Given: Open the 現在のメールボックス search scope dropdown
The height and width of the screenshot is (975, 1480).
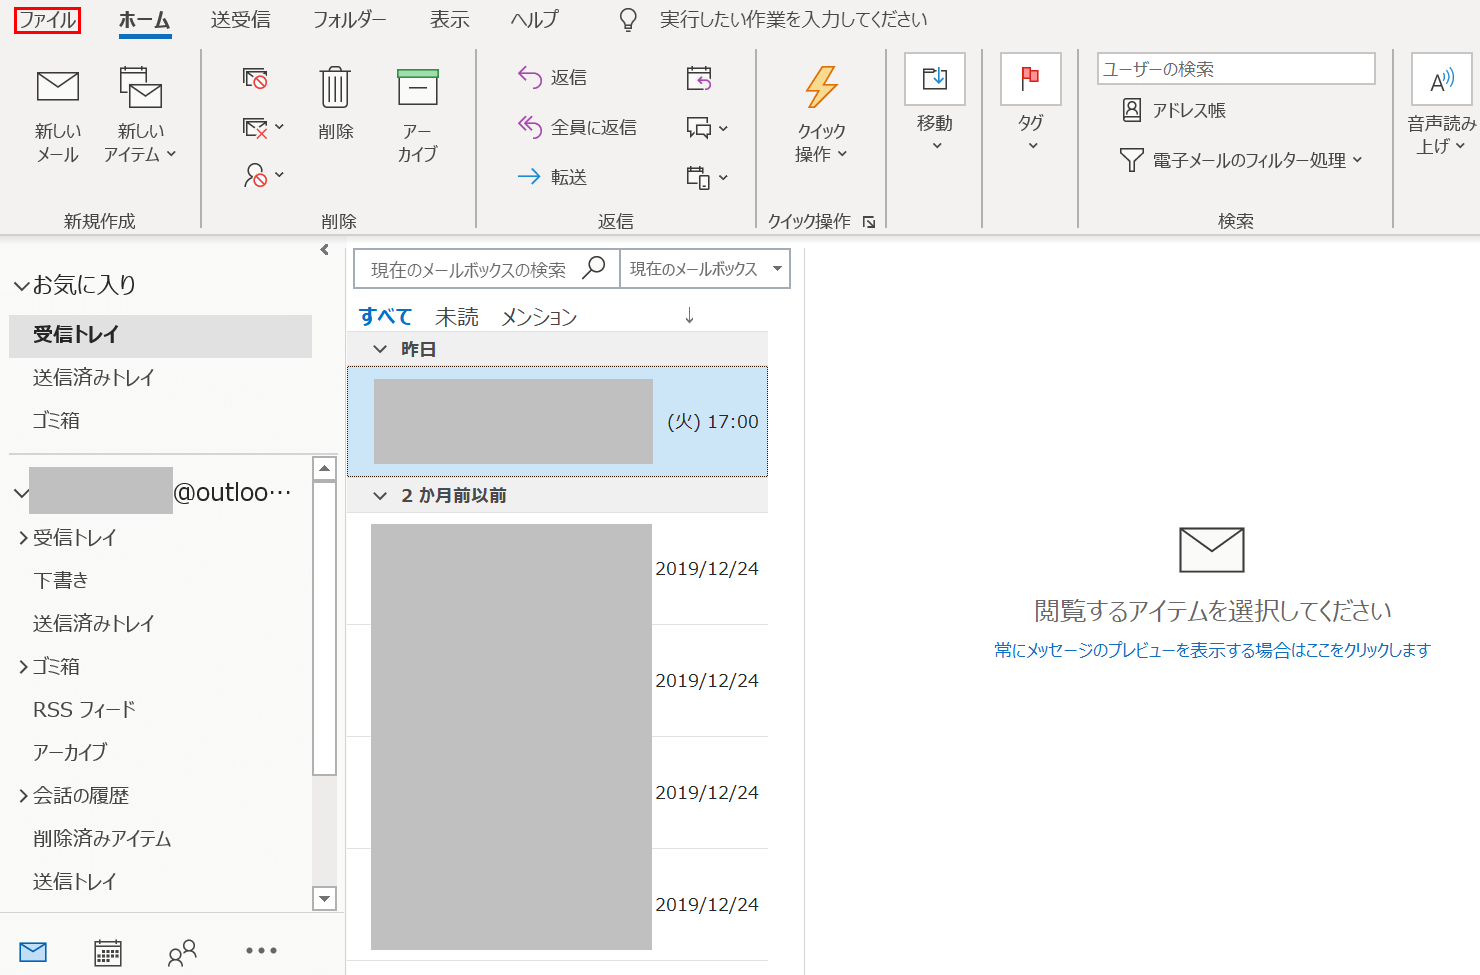Looking at the screenshot, I should (704, 269).
